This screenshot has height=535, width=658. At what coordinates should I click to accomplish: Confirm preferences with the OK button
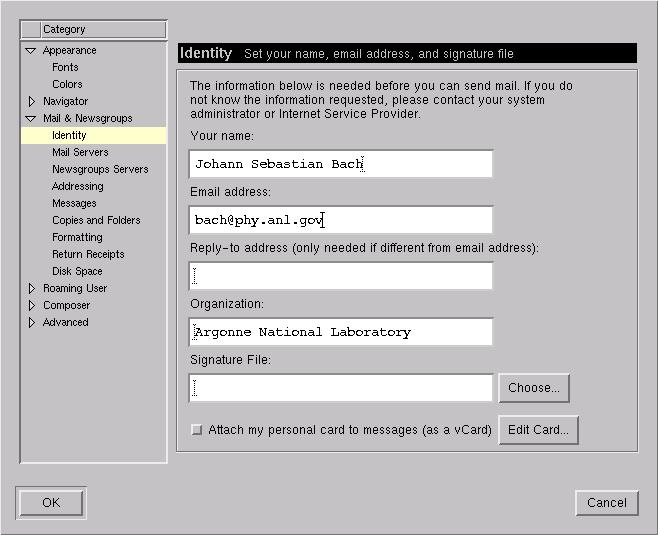[51, 503]
